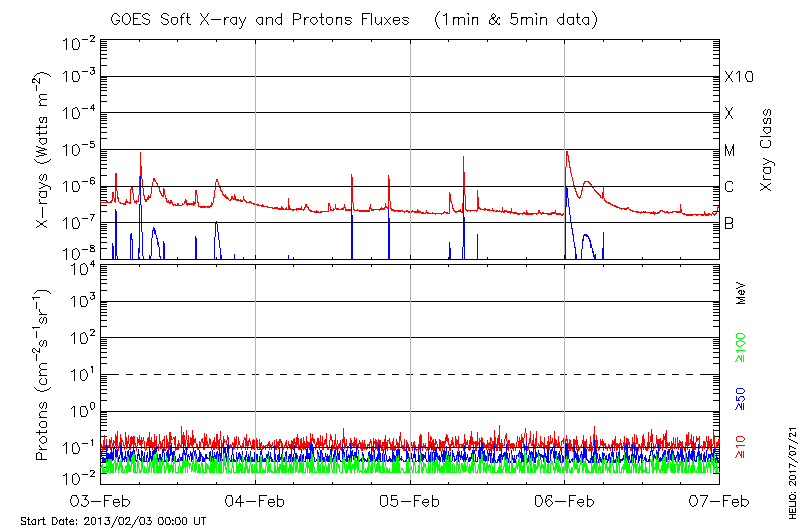Image resolution: width=800 pixels, height=530 pixels.
Task: Click the green ≥100 MeV legend label
Action: (x=741, y=349)
